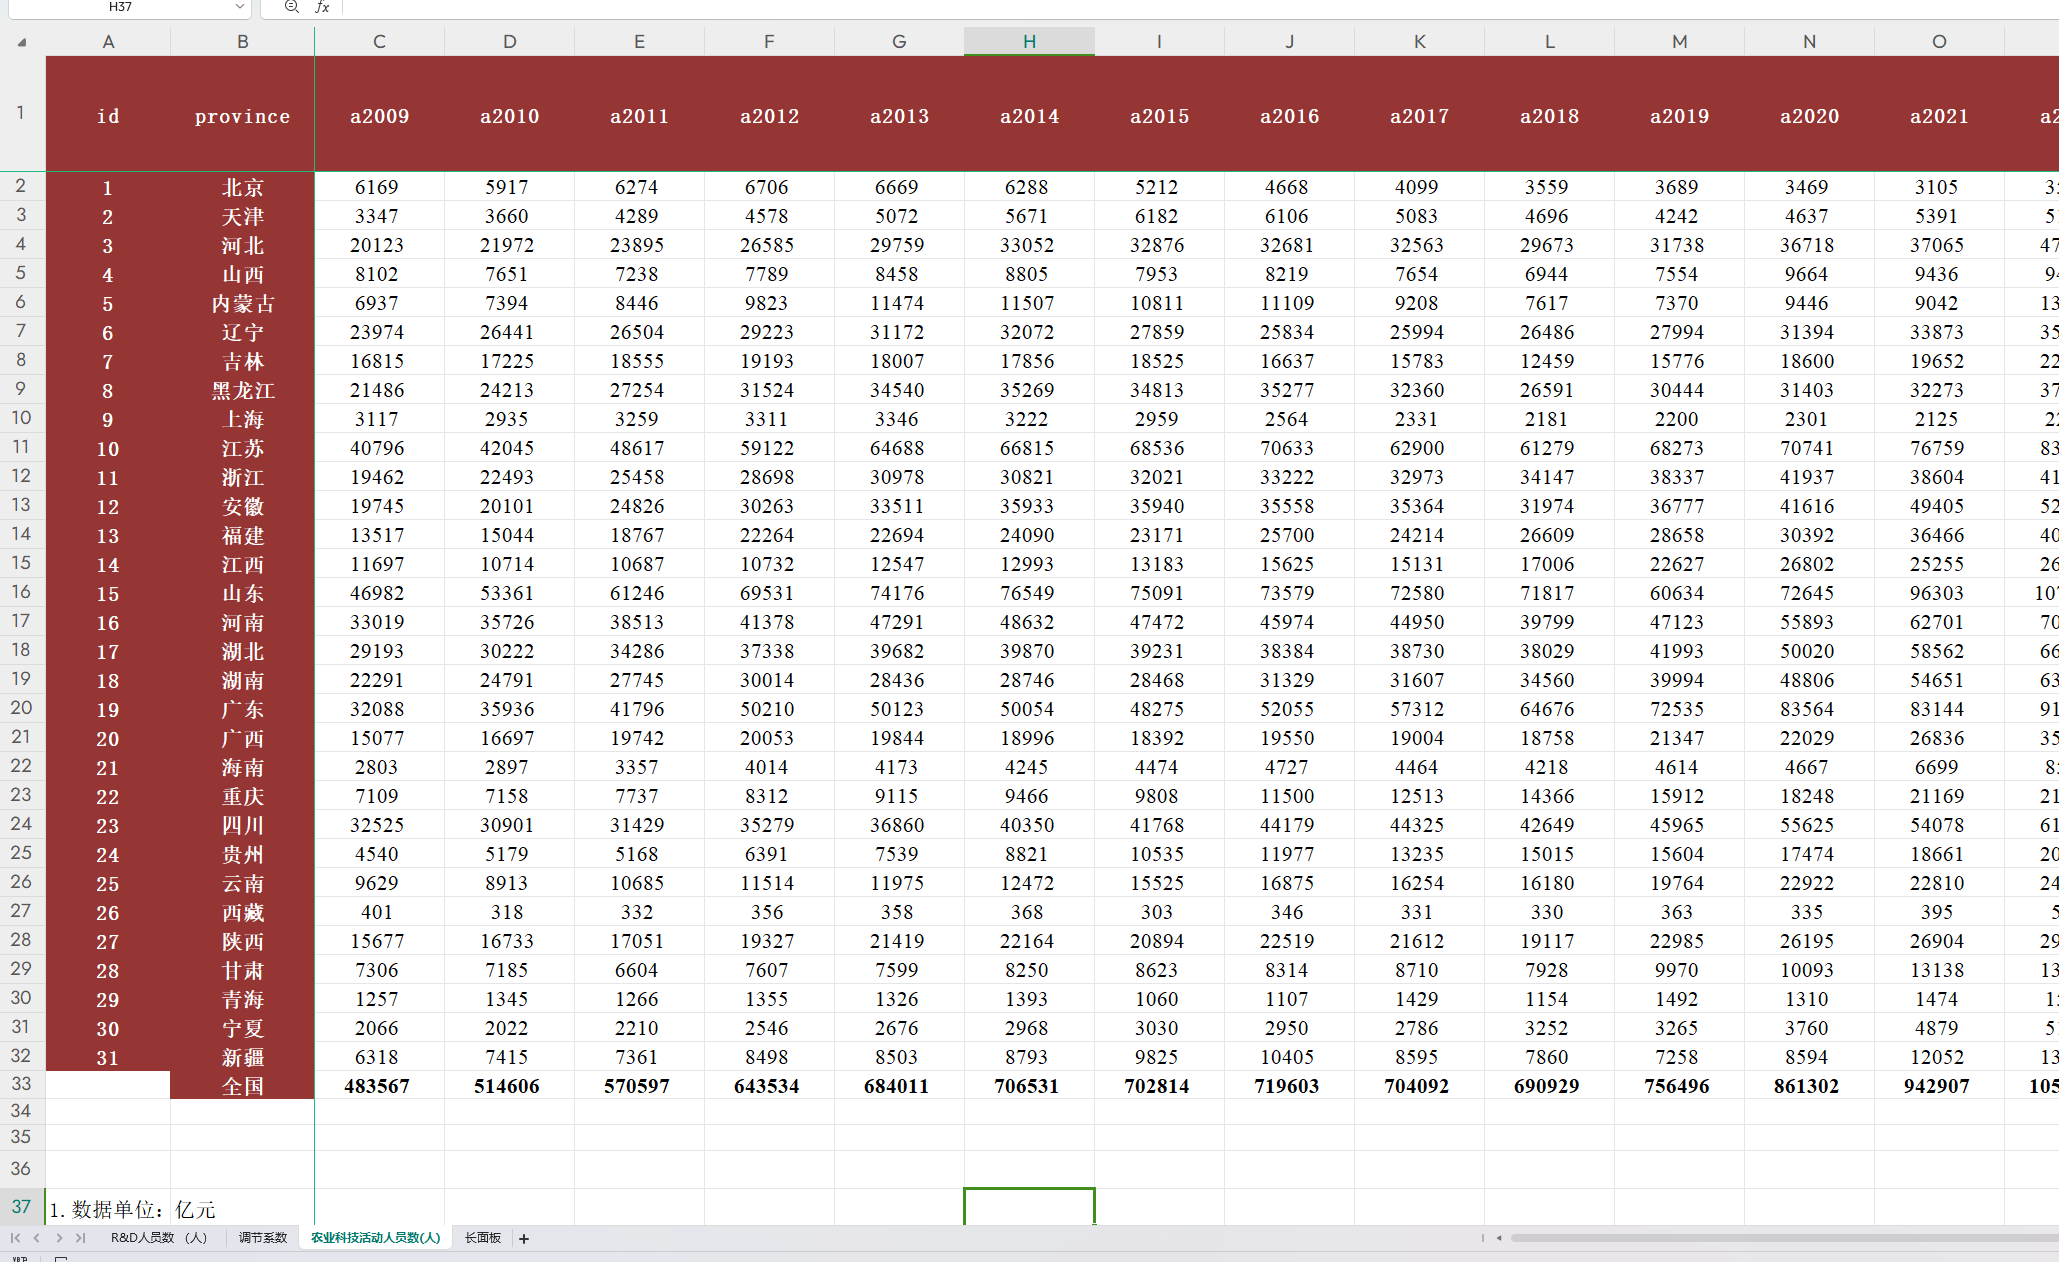Click the a2014 header cell
The width and height of the screenshot is (2059, 1262).
point(1029,115)
